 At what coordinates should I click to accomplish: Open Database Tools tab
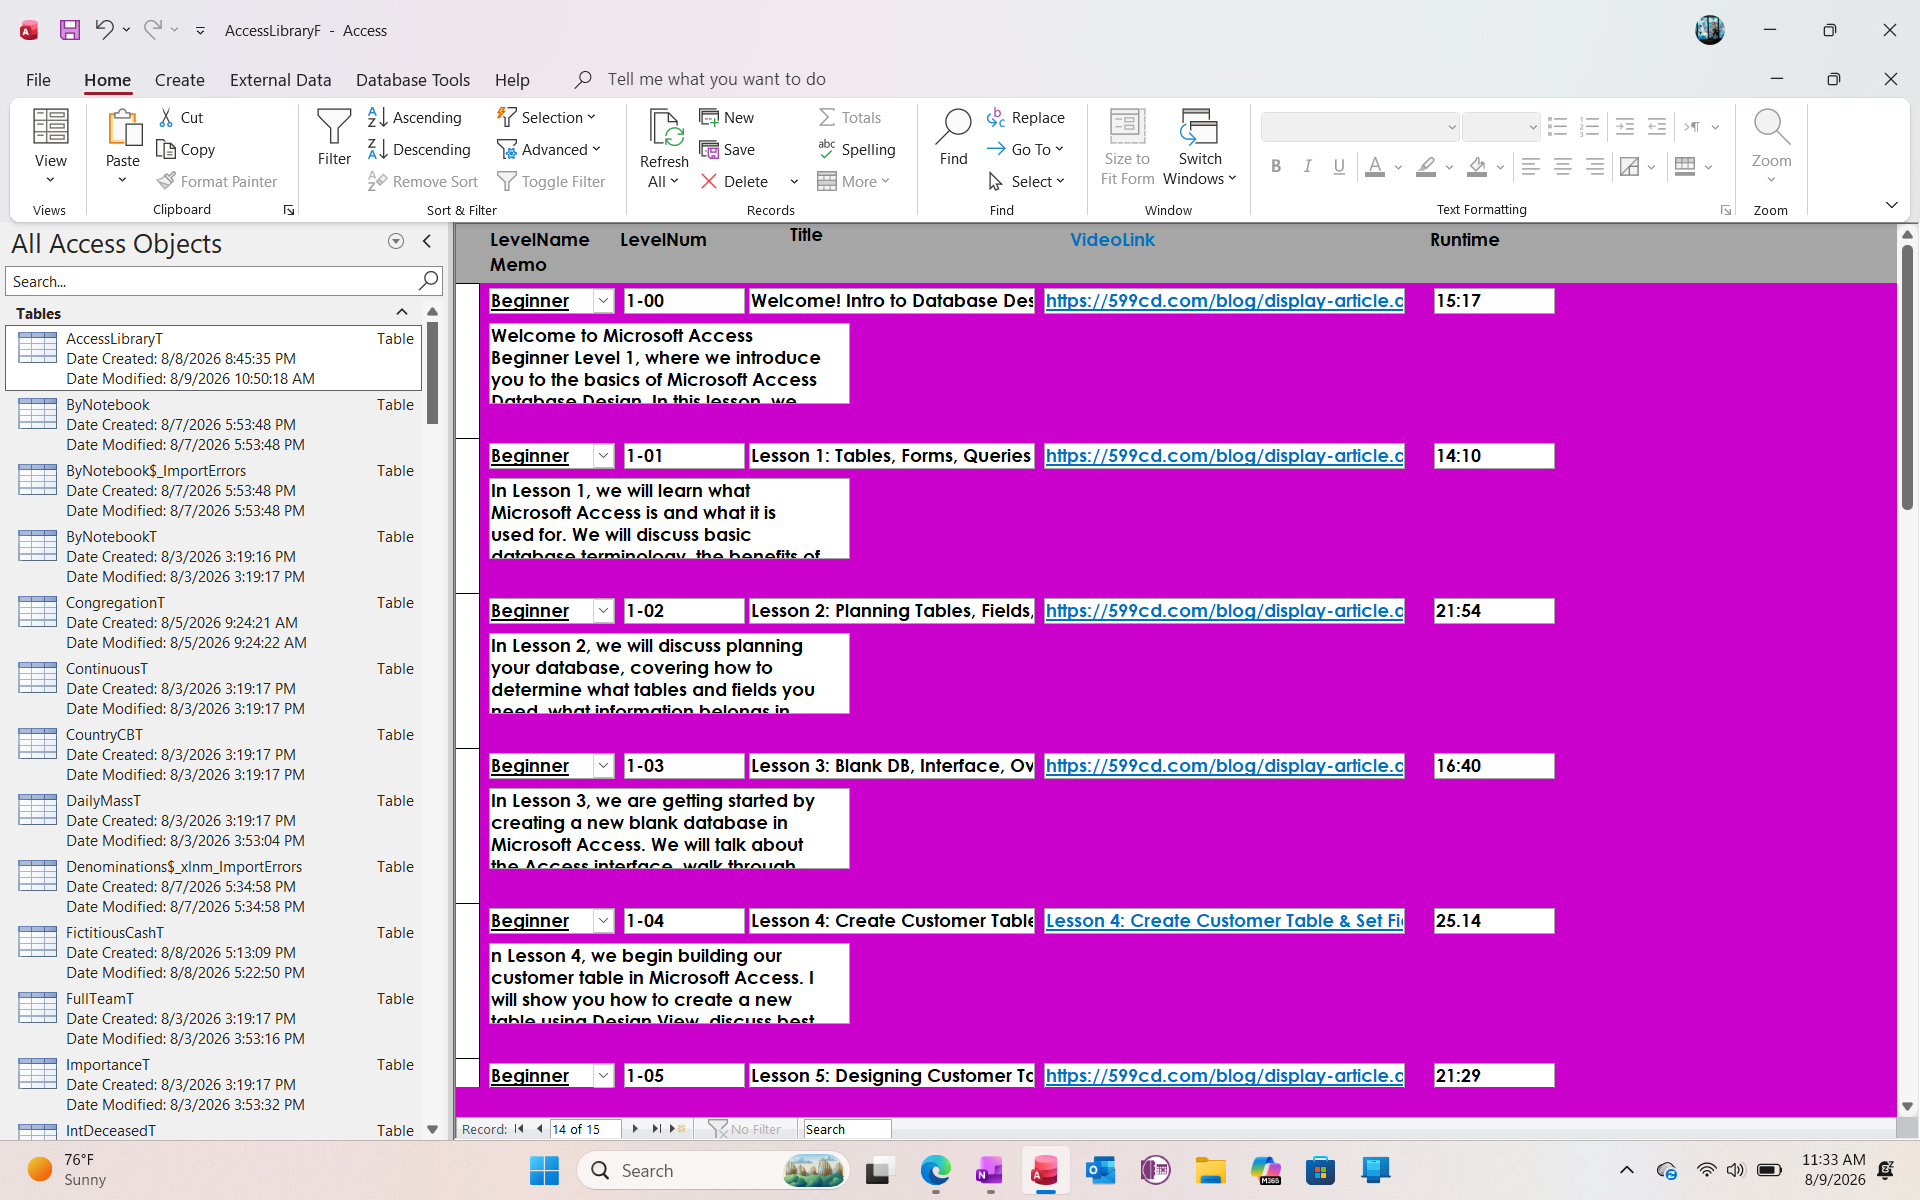[x=413, y=80]
